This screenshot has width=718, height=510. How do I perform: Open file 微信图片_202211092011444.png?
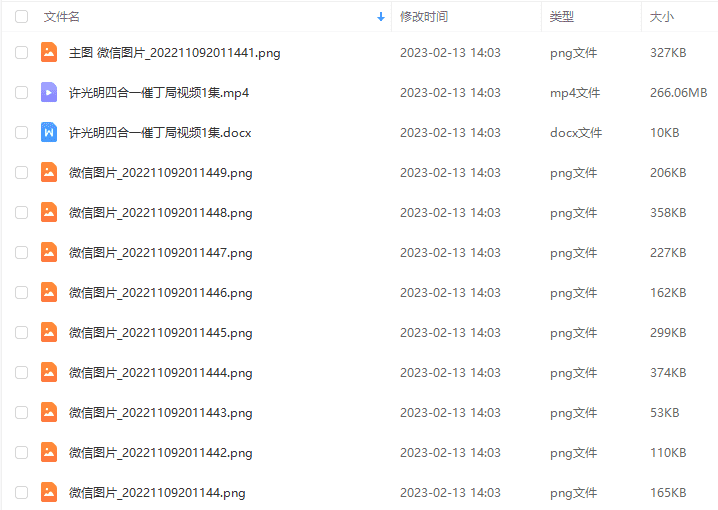click(x=160, y=373)
